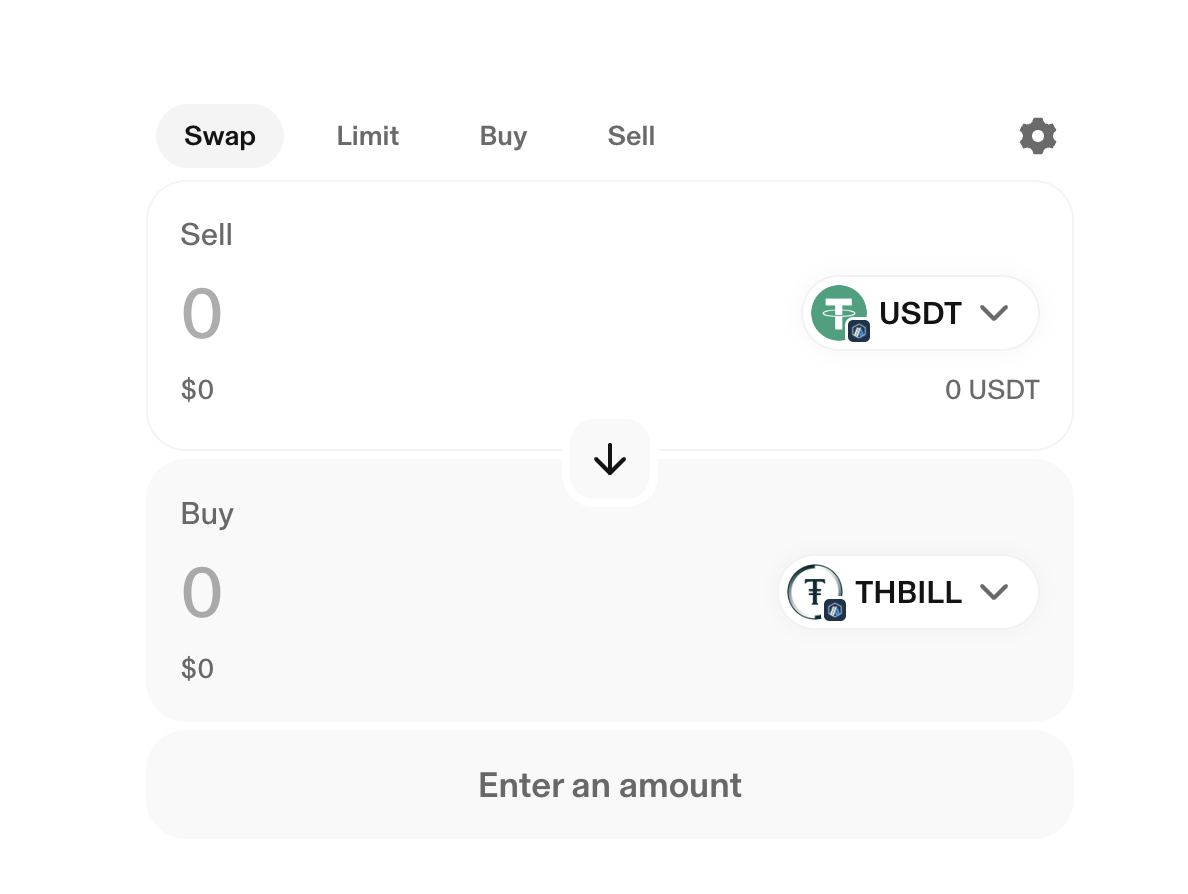
Task: Expand the USDT token chevron
Action: coord(993,313)
